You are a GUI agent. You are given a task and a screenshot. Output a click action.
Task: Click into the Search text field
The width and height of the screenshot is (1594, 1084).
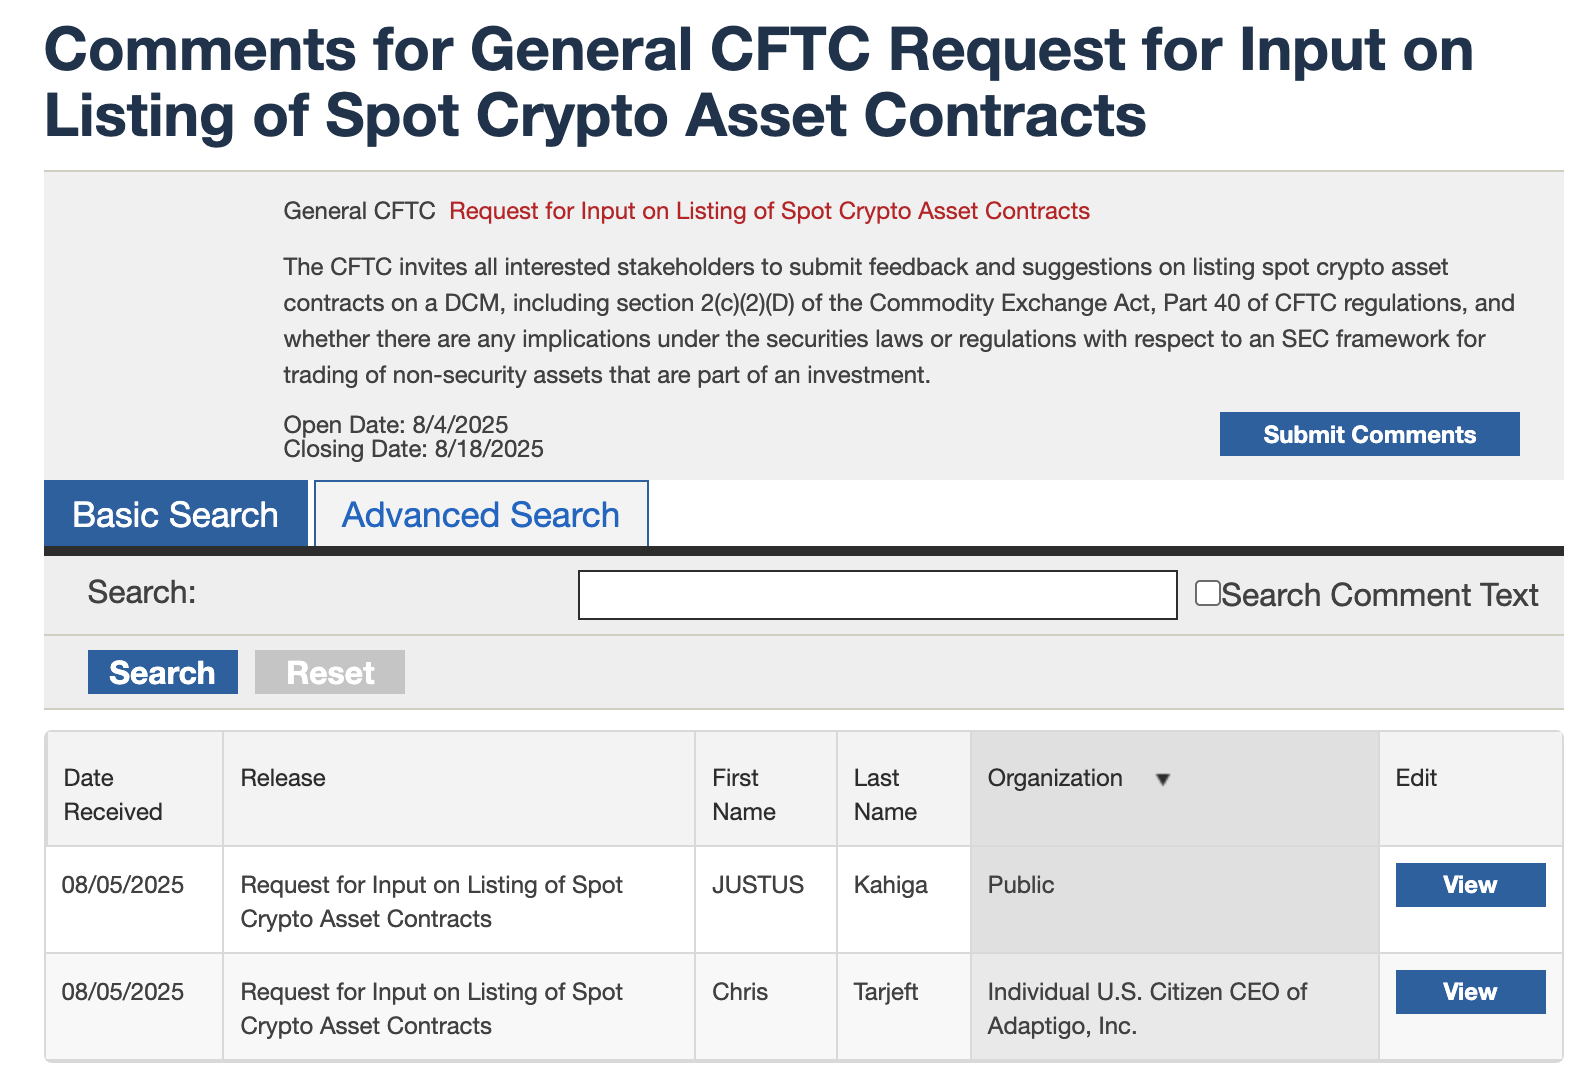[x=877, y=595]
